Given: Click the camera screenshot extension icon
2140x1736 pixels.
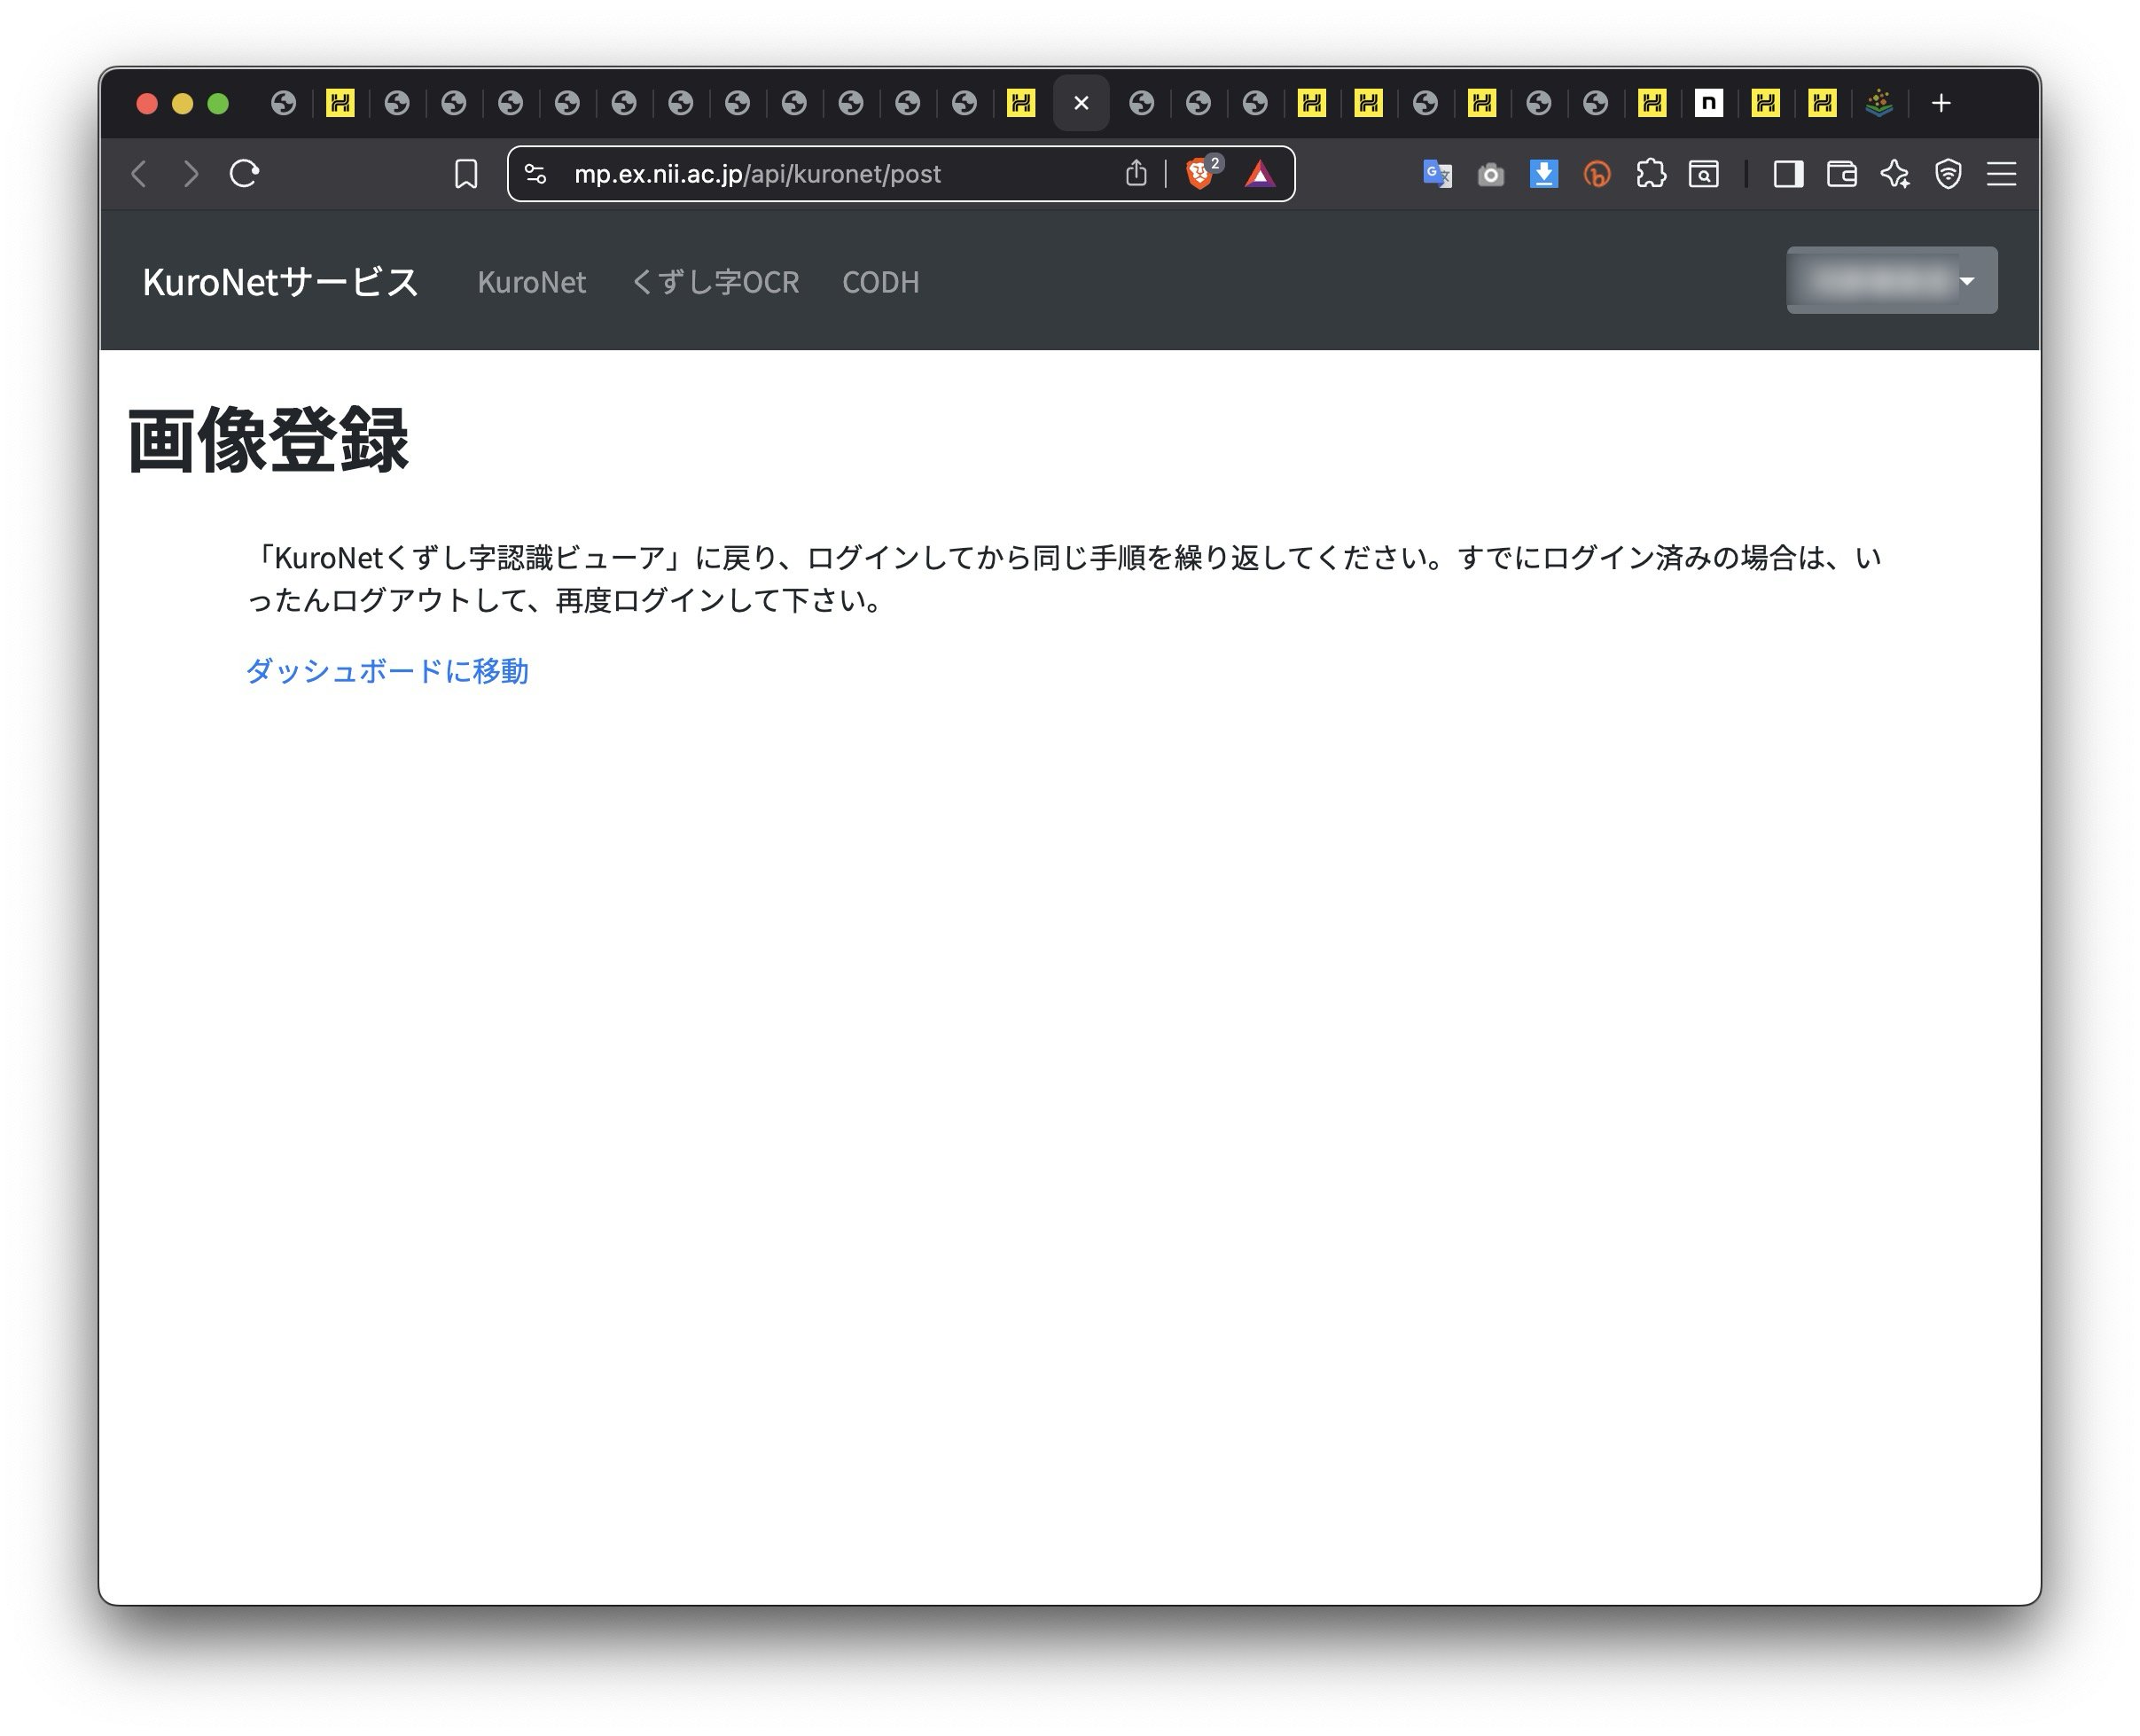Looking at the screenshot, I should [x=1490, y=174].
